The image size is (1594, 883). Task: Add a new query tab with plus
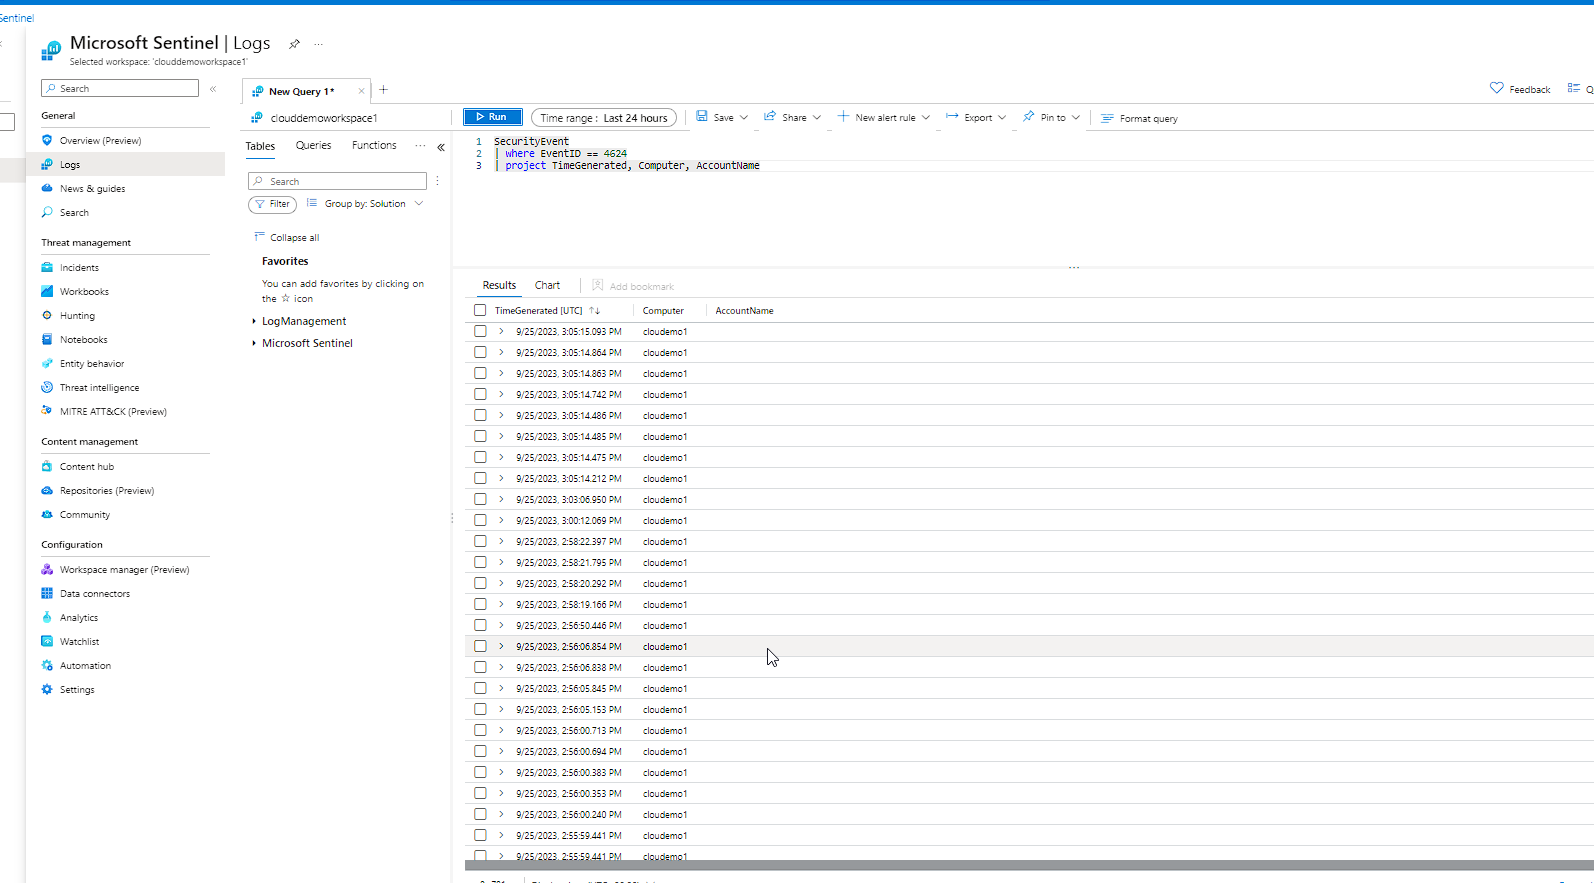point(383,90)
